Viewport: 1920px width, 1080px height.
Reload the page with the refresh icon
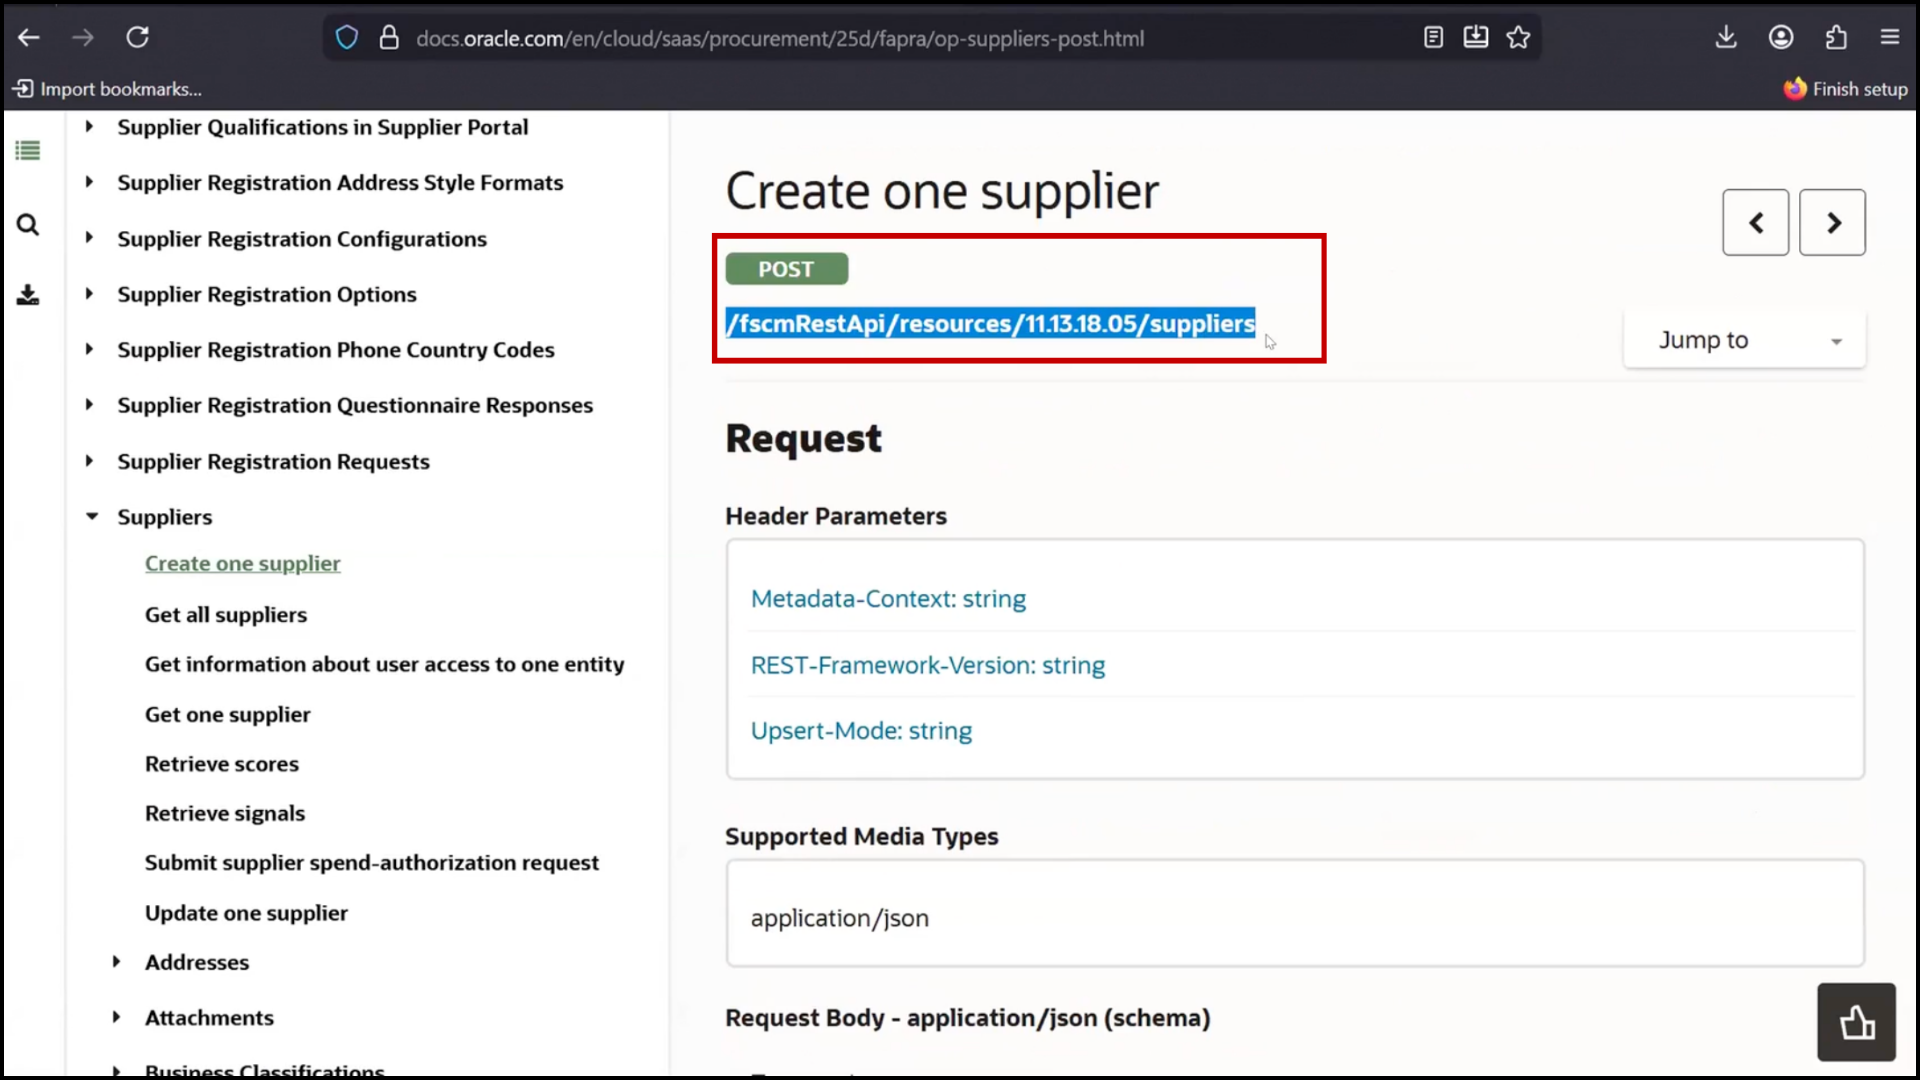click(137, 38)
